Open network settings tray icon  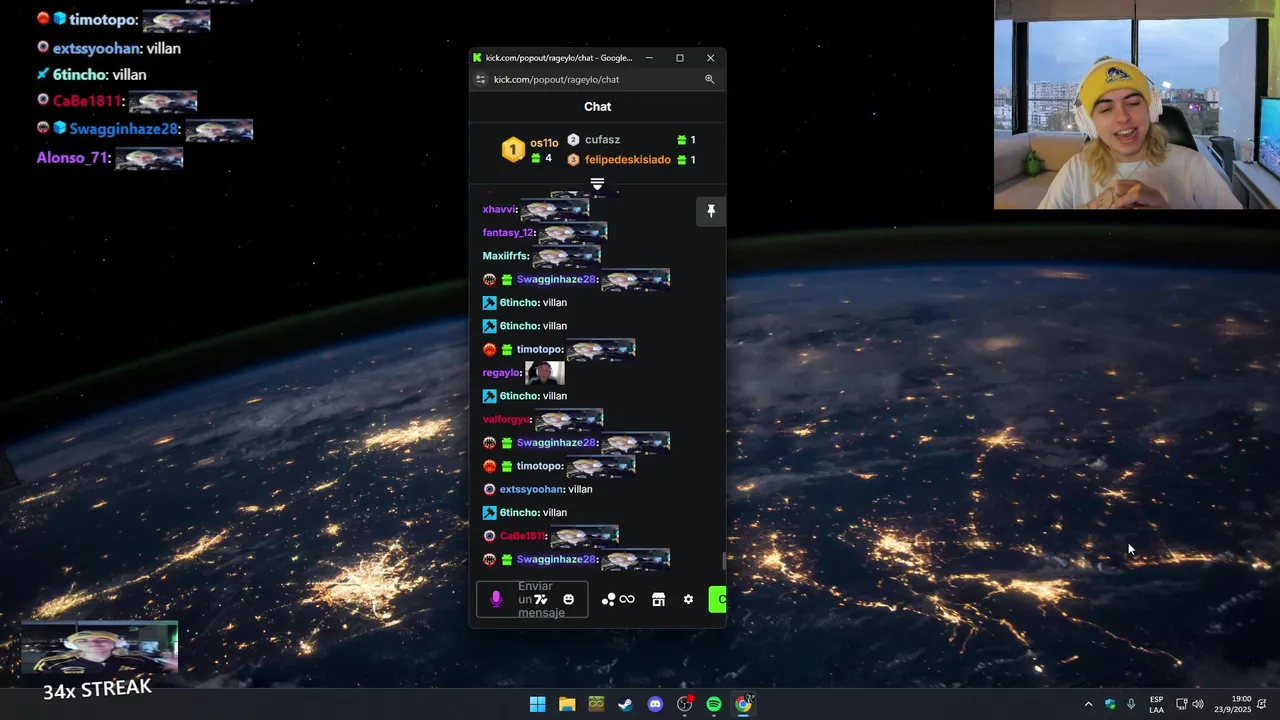pos(1181,704)
